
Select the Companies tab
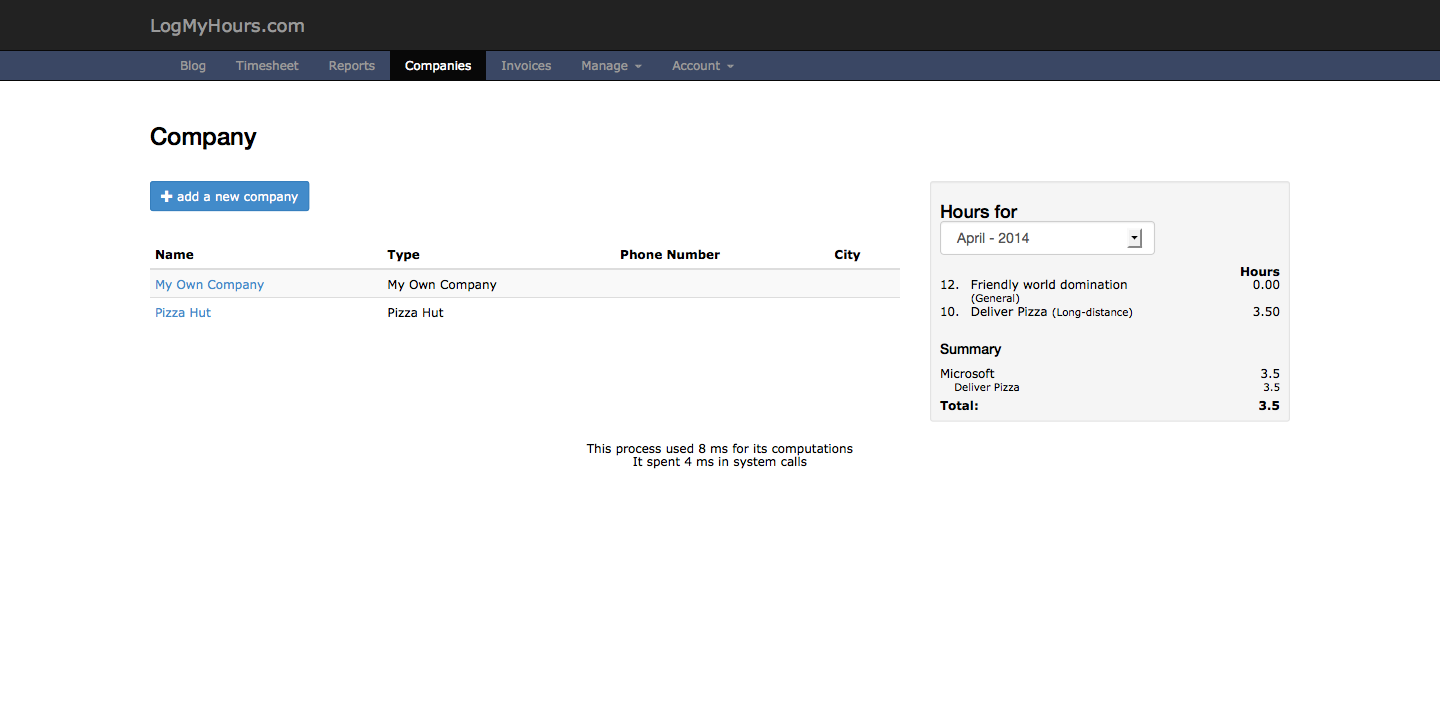(438, 66)
